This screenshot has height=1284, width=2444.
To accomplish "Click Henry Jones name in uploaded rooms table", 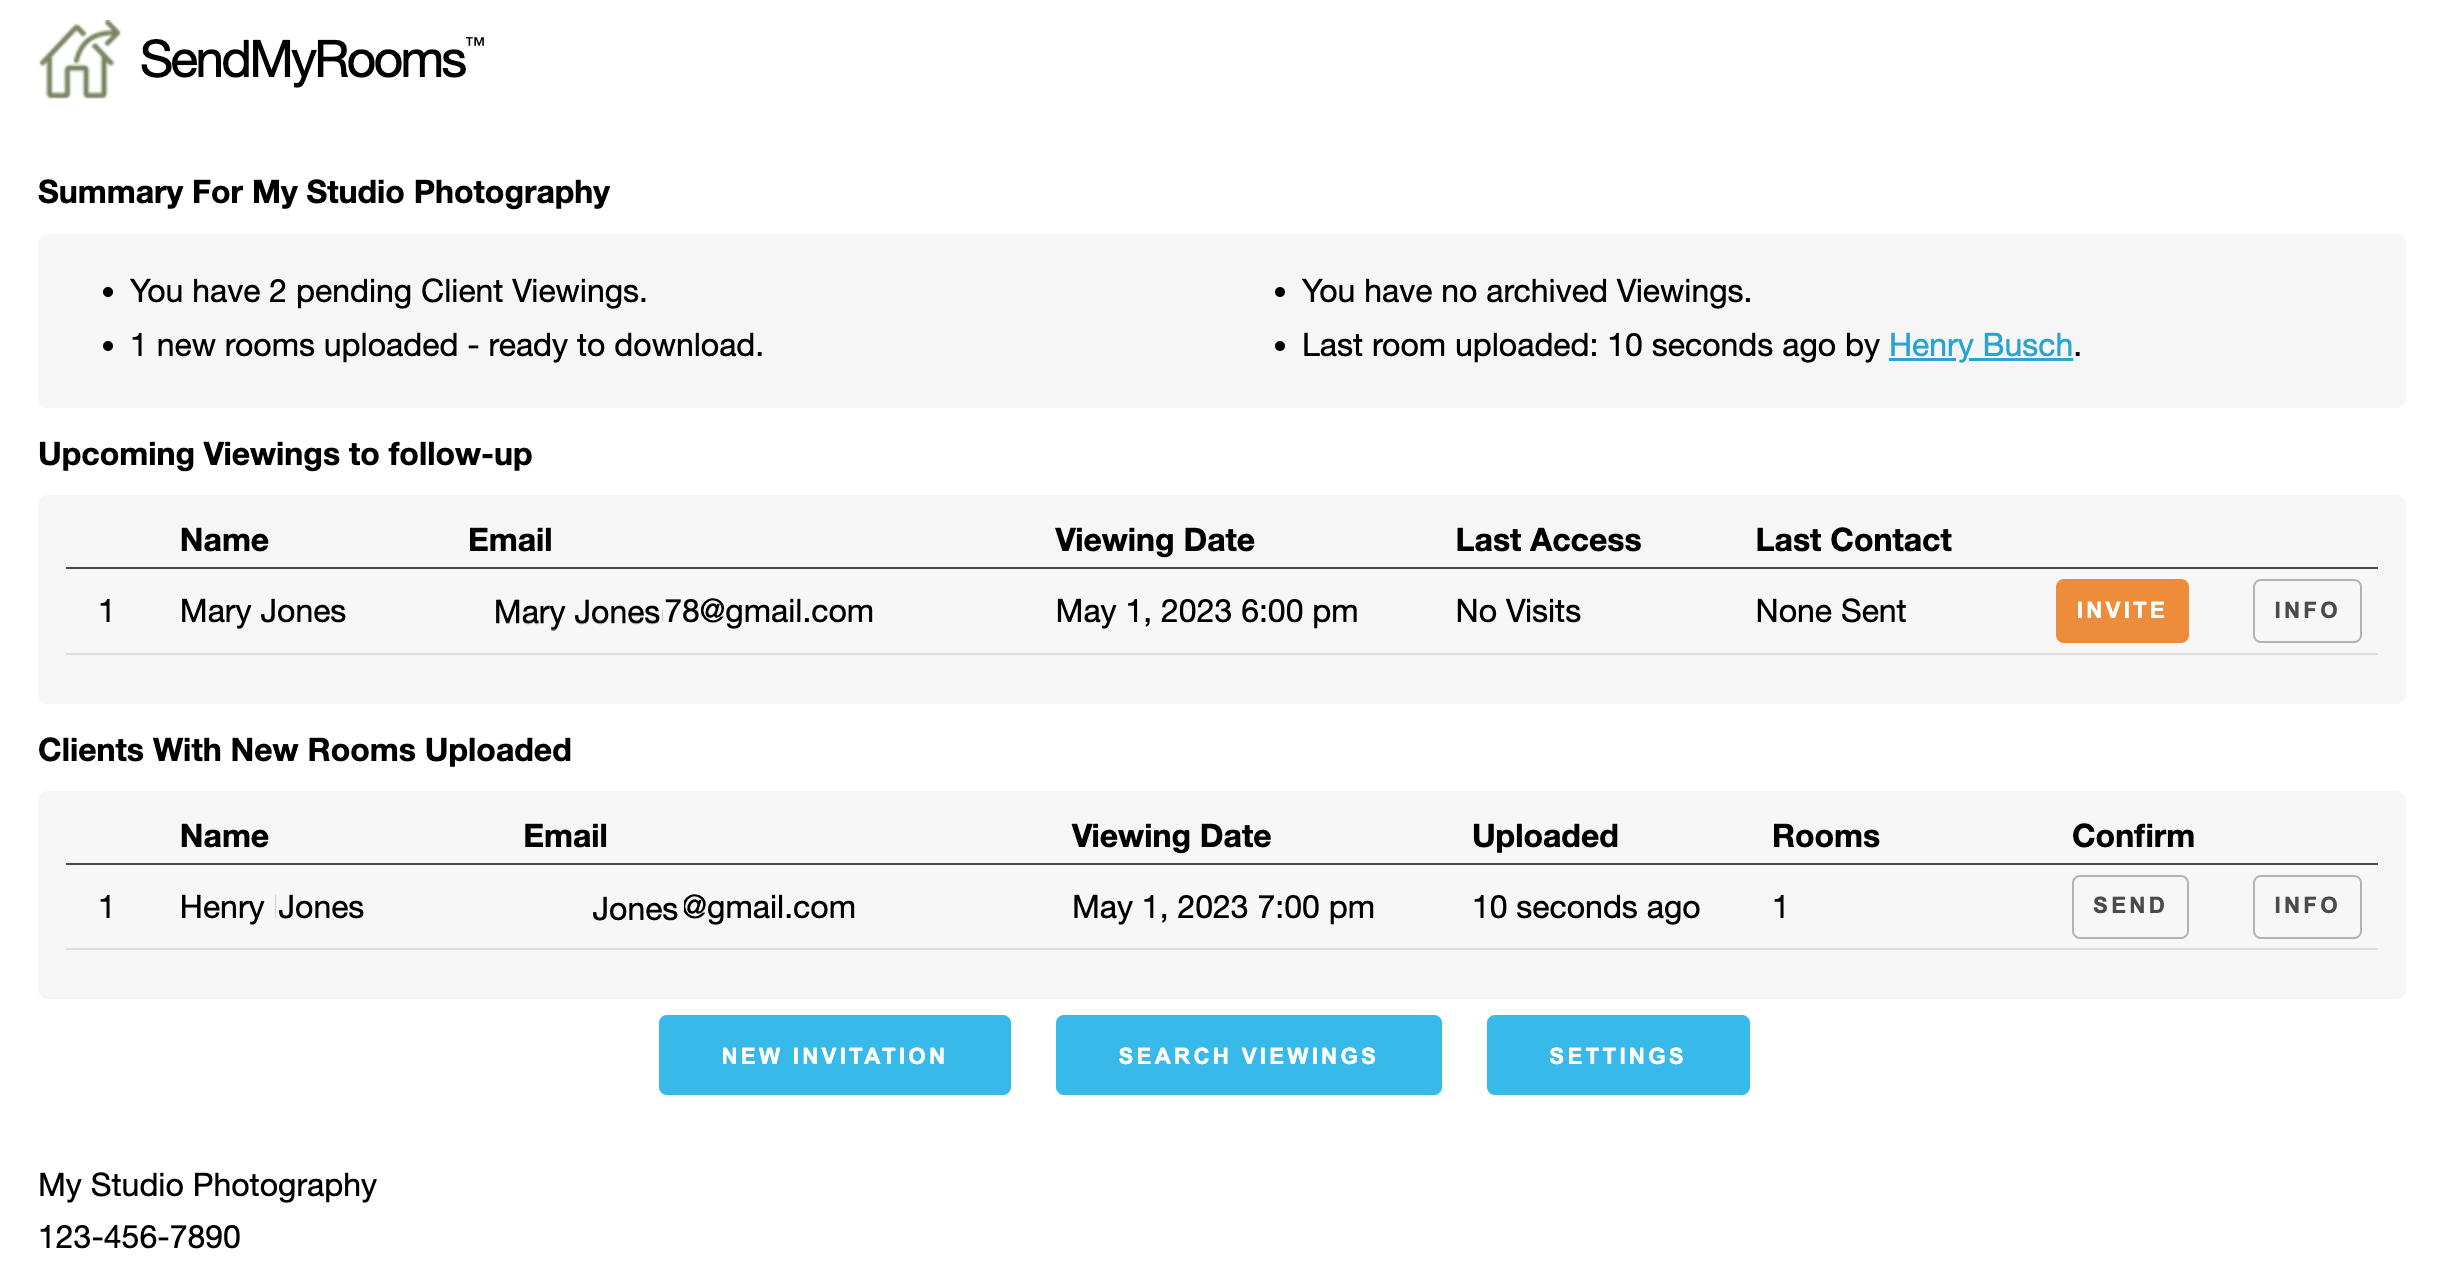I will (x=271, y=907).
